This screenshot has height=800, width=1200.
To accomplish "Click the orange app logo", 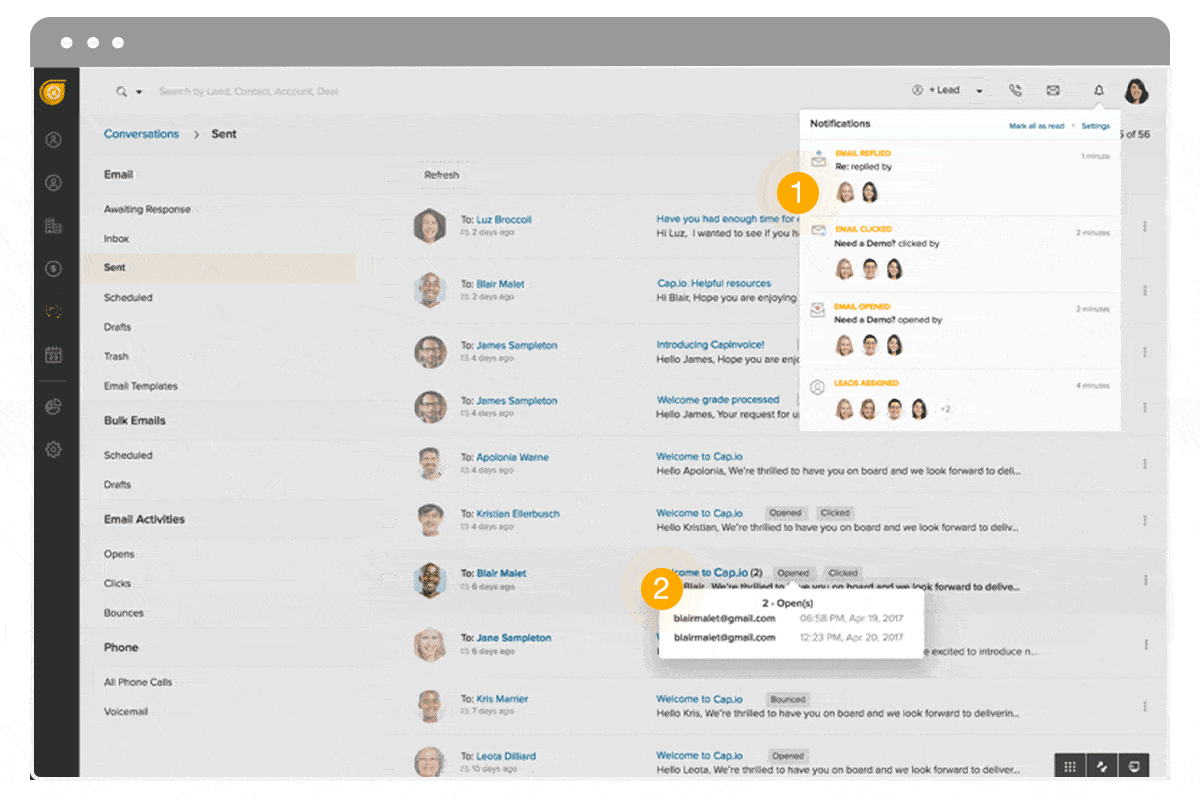I will point(52,93).
